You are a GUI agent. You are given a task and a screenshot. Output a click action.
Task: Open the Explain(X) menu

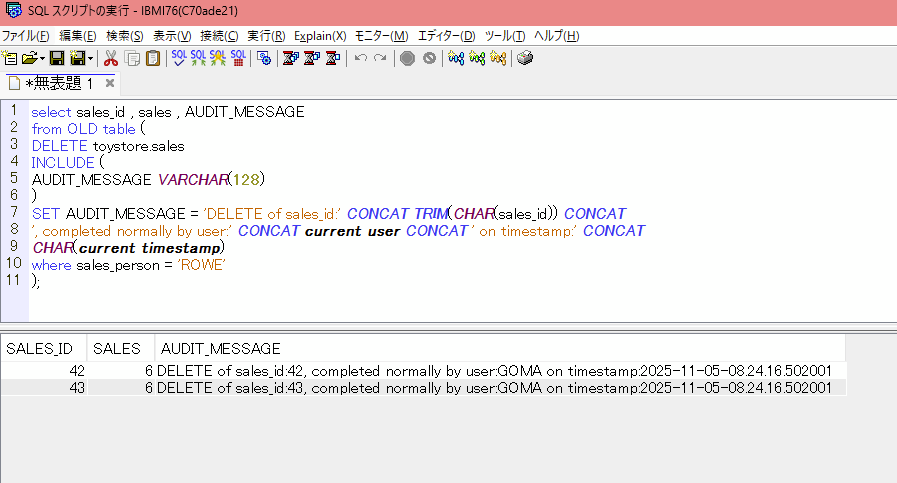(x=320, y=36)
